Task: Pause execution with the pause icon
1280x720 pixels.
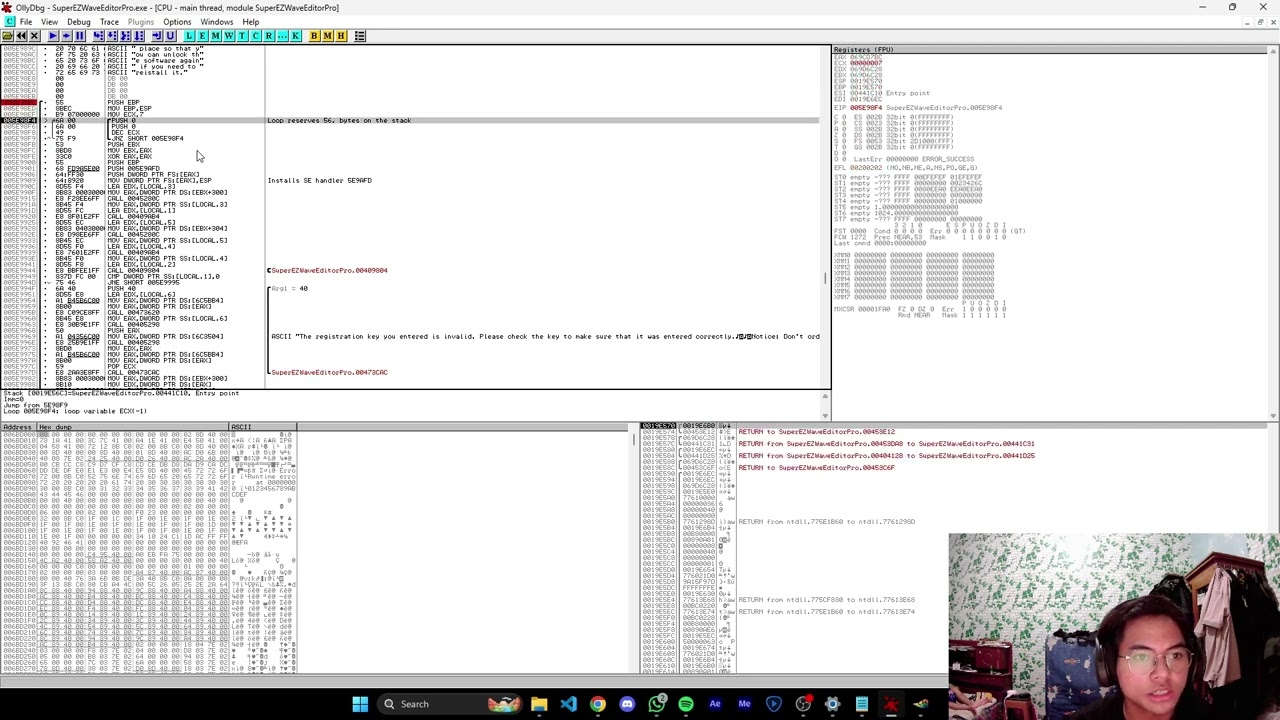Action: click(79, 36)
